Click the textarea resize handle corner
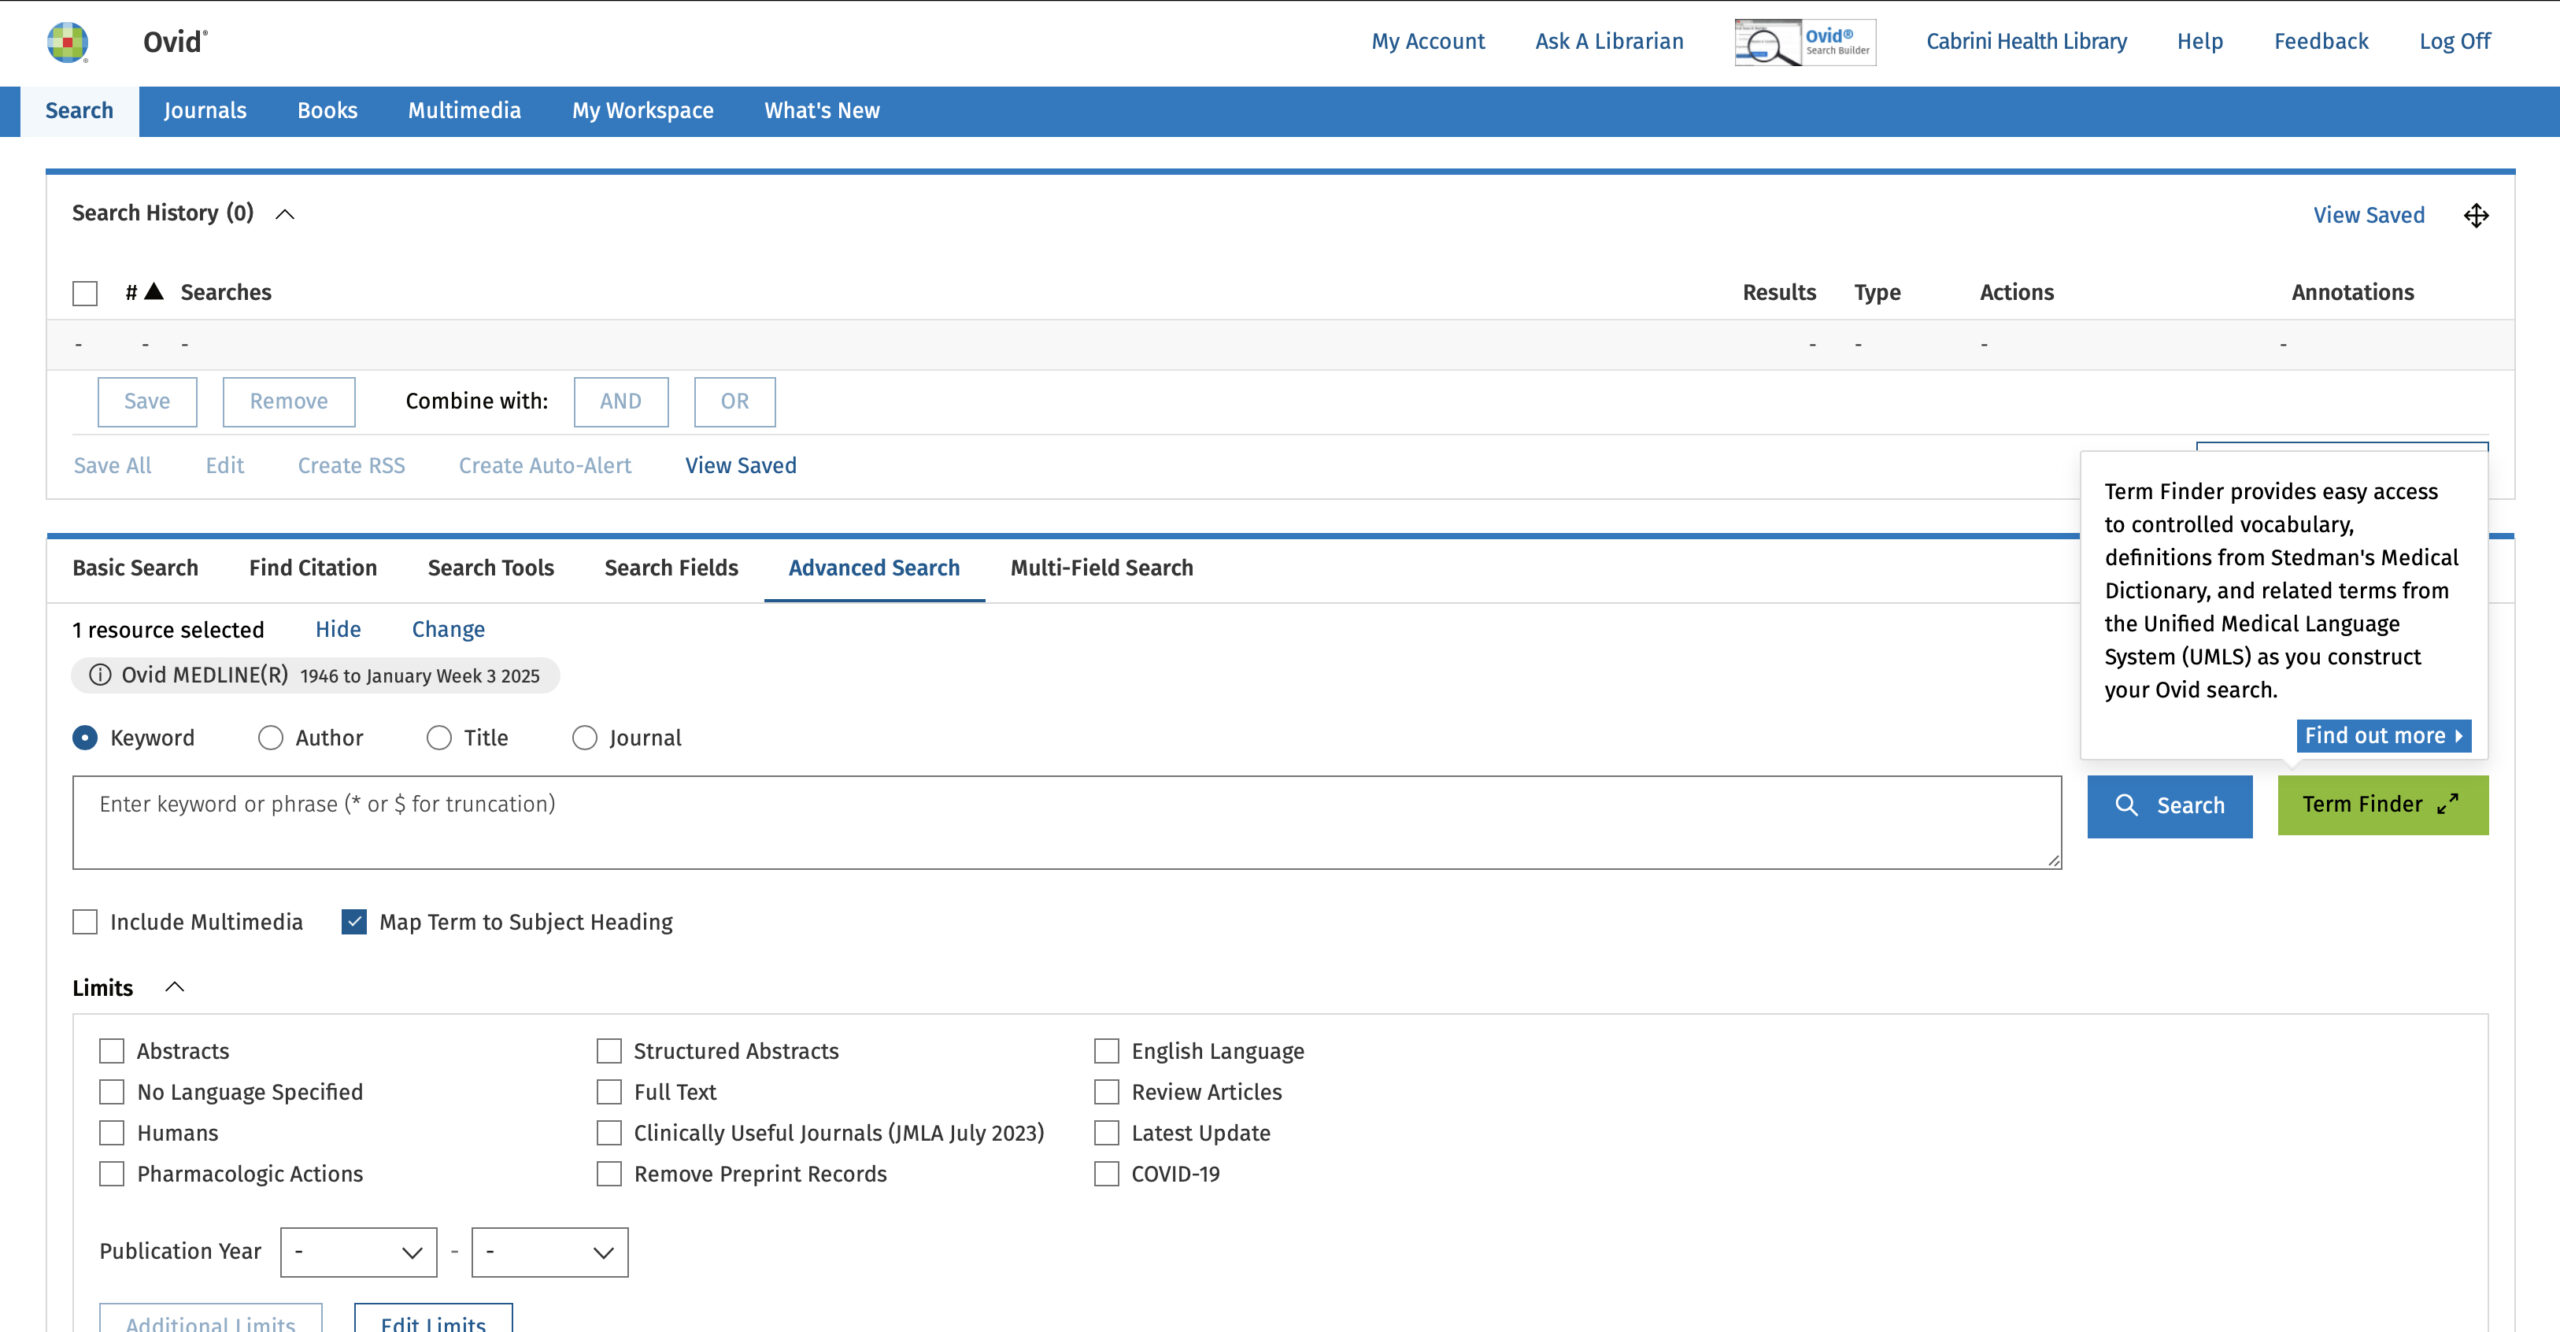Image resolution: width=2560 pixels, height=1332 pixels. [2053, 861]
